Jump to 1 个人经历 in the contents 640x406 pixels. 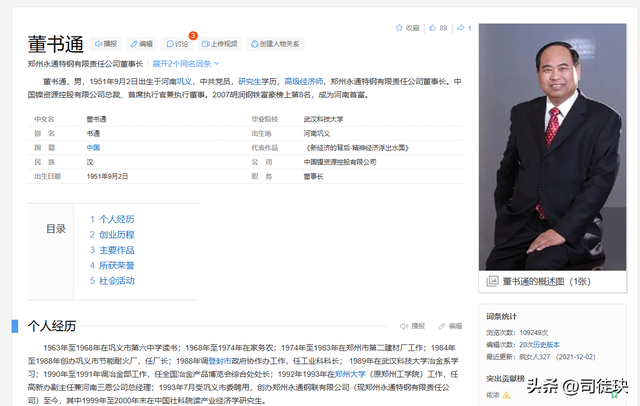tap(112, 219)
